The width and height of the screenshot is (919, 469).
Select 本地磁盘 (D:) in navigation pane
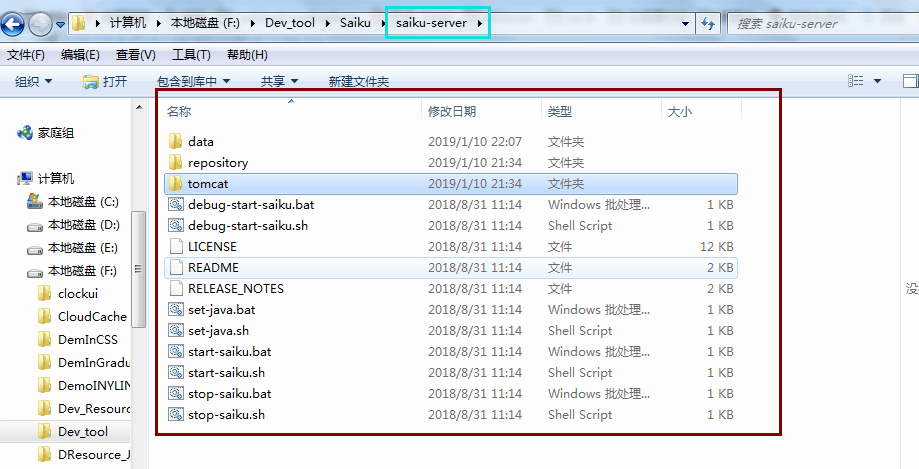(x=83, y=225)
